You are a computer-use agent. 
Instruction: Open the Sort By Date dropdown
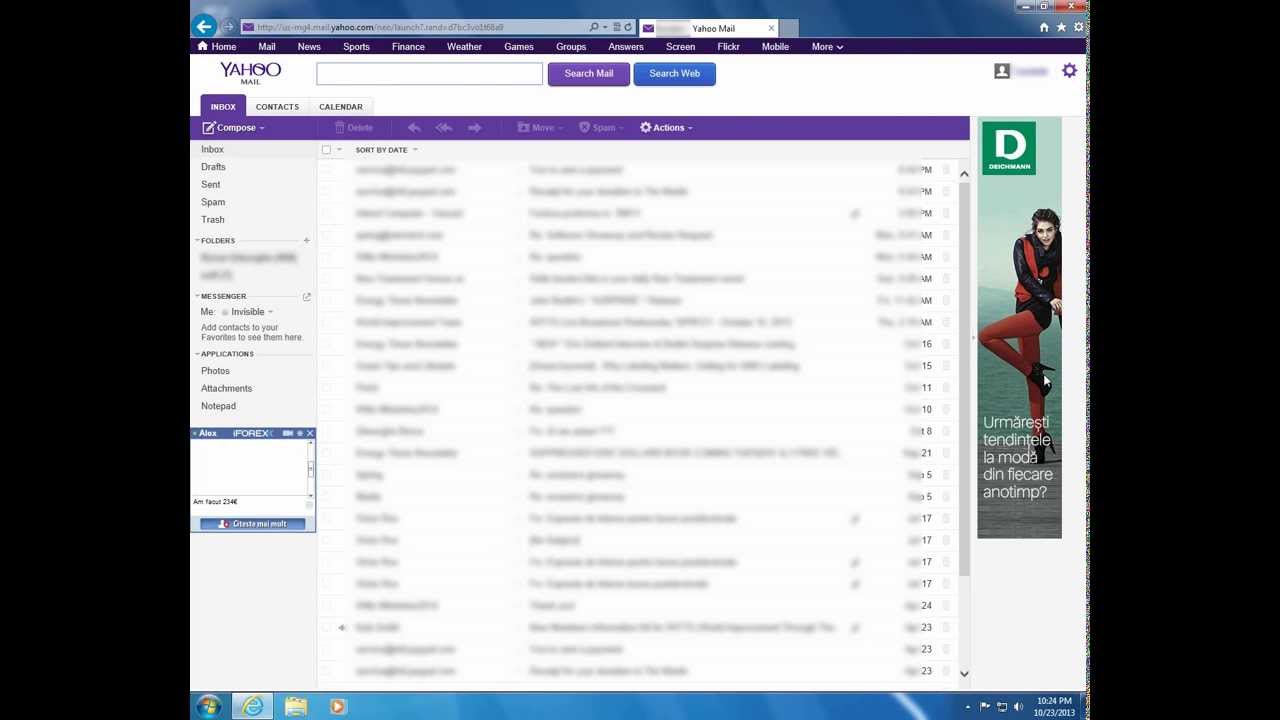click(x=386, y=149)
